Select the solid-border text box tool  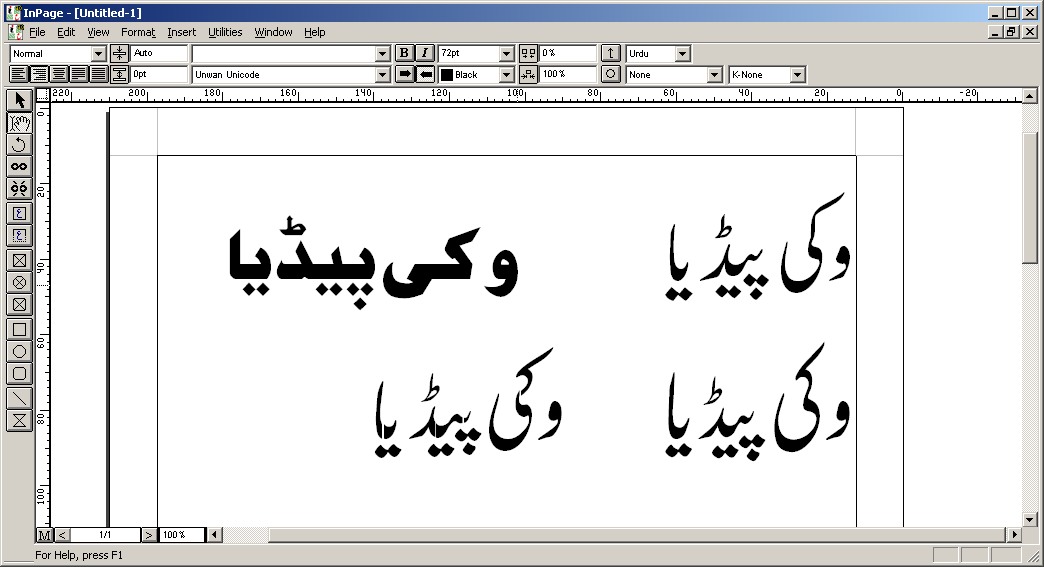[x=19, y=214]
